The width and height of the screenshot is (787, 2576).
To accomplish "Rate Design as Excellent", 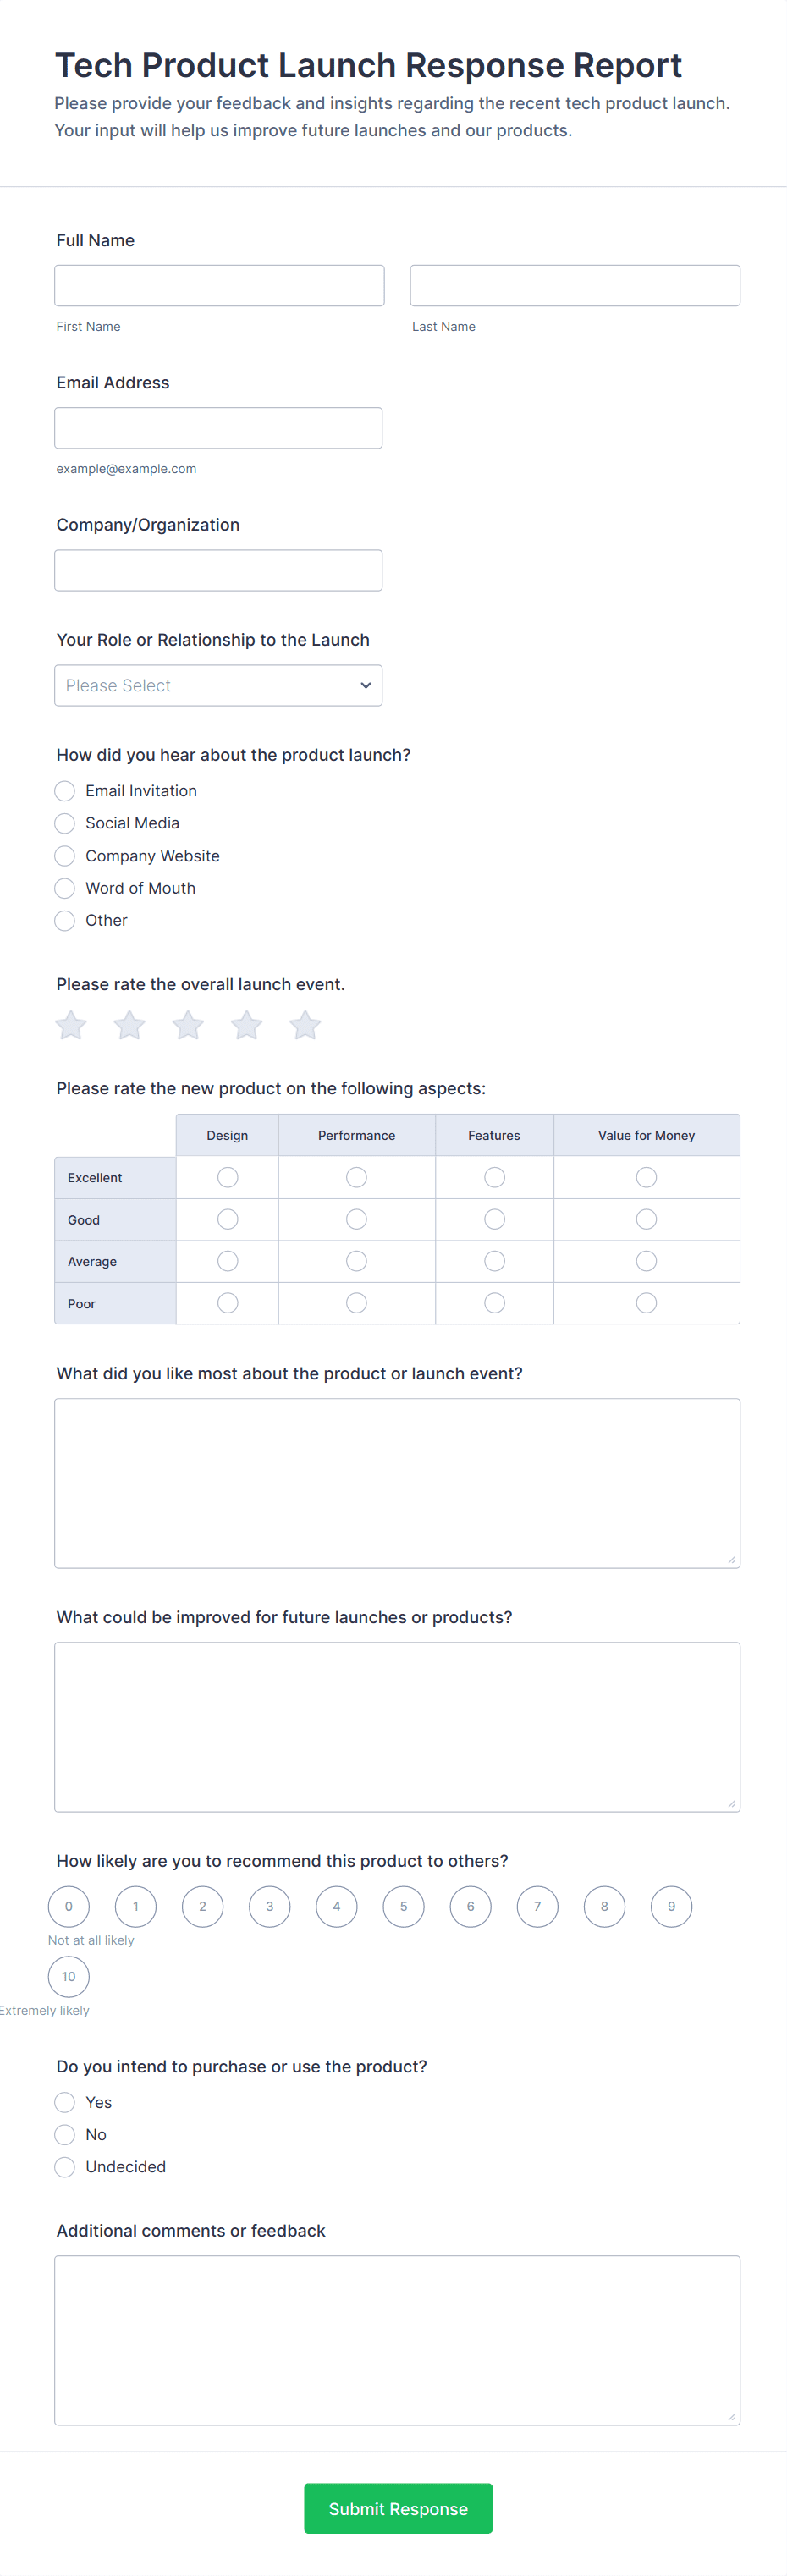I will tap(228, 1177).
